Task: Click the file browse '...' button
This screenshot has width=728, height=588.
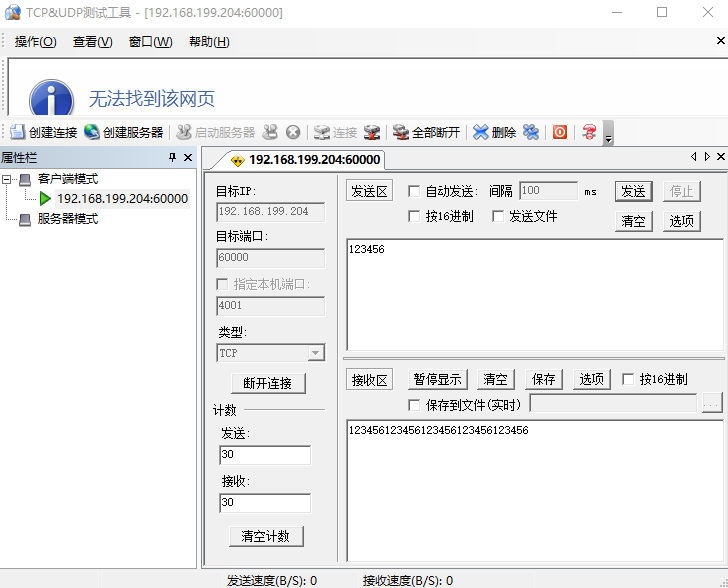Action: (711, 403)
